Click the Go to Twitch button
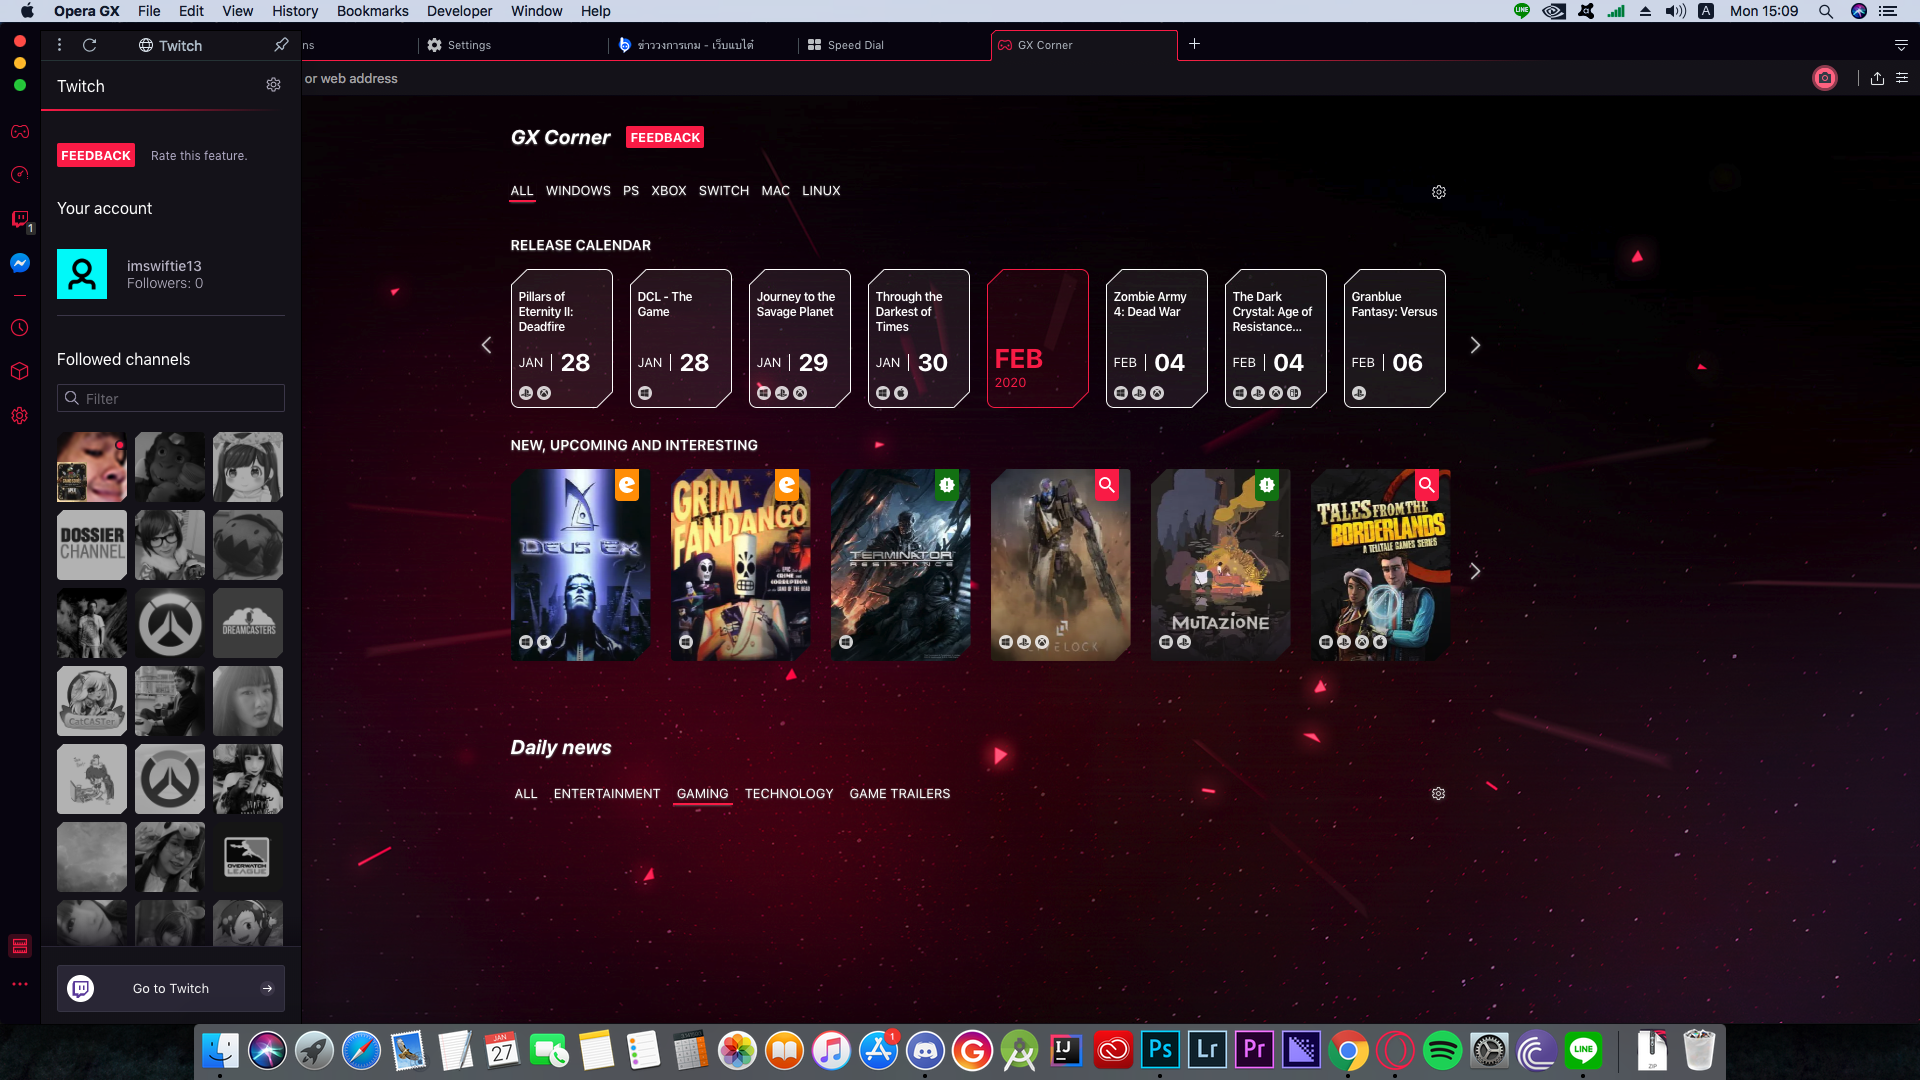This screenshot has width=1920, height=1080. coord(170,988)
